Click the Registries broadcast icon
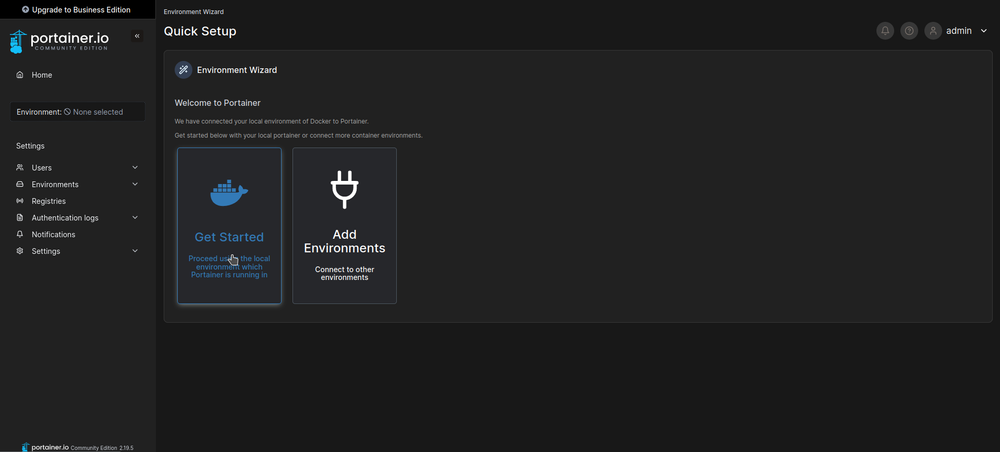1000x452 pixels. click(x=20, y=201)
